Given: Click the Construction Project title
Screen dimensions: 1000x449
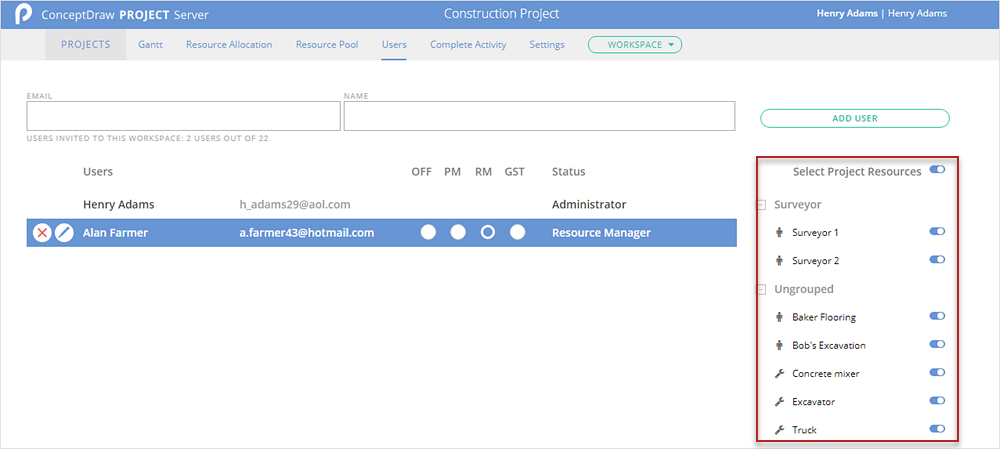Looking at the screenshot, I should tap(501, 13).
